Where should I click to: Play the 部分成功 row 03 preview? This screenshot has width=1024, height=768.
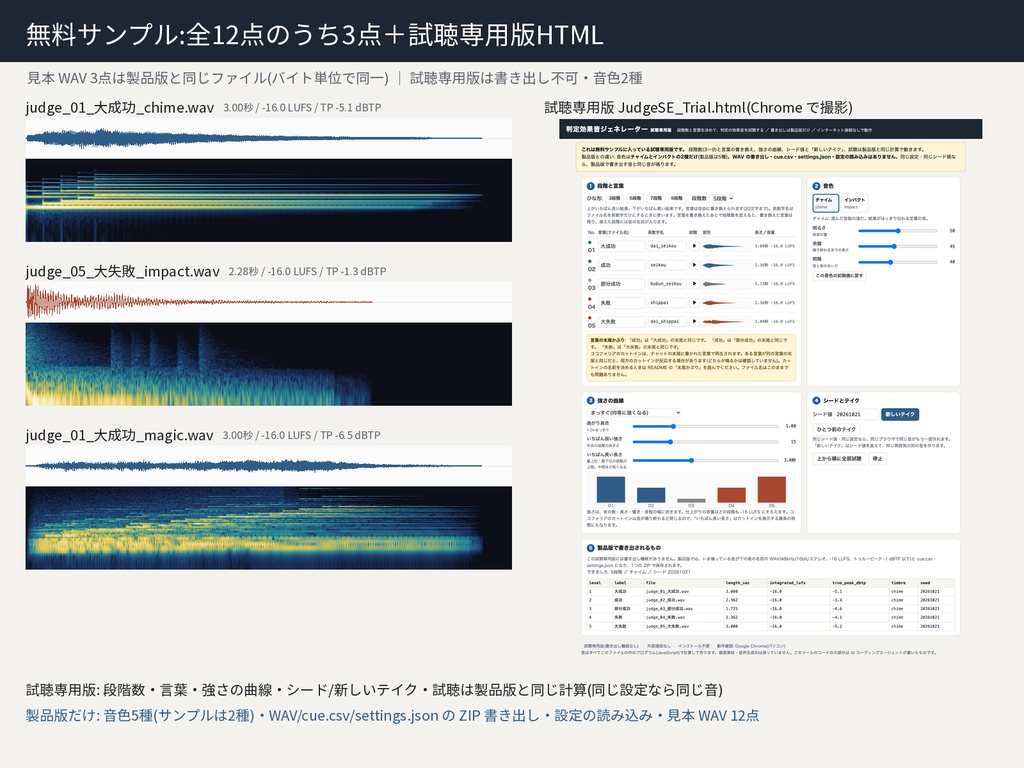click(x=694, y=284)
